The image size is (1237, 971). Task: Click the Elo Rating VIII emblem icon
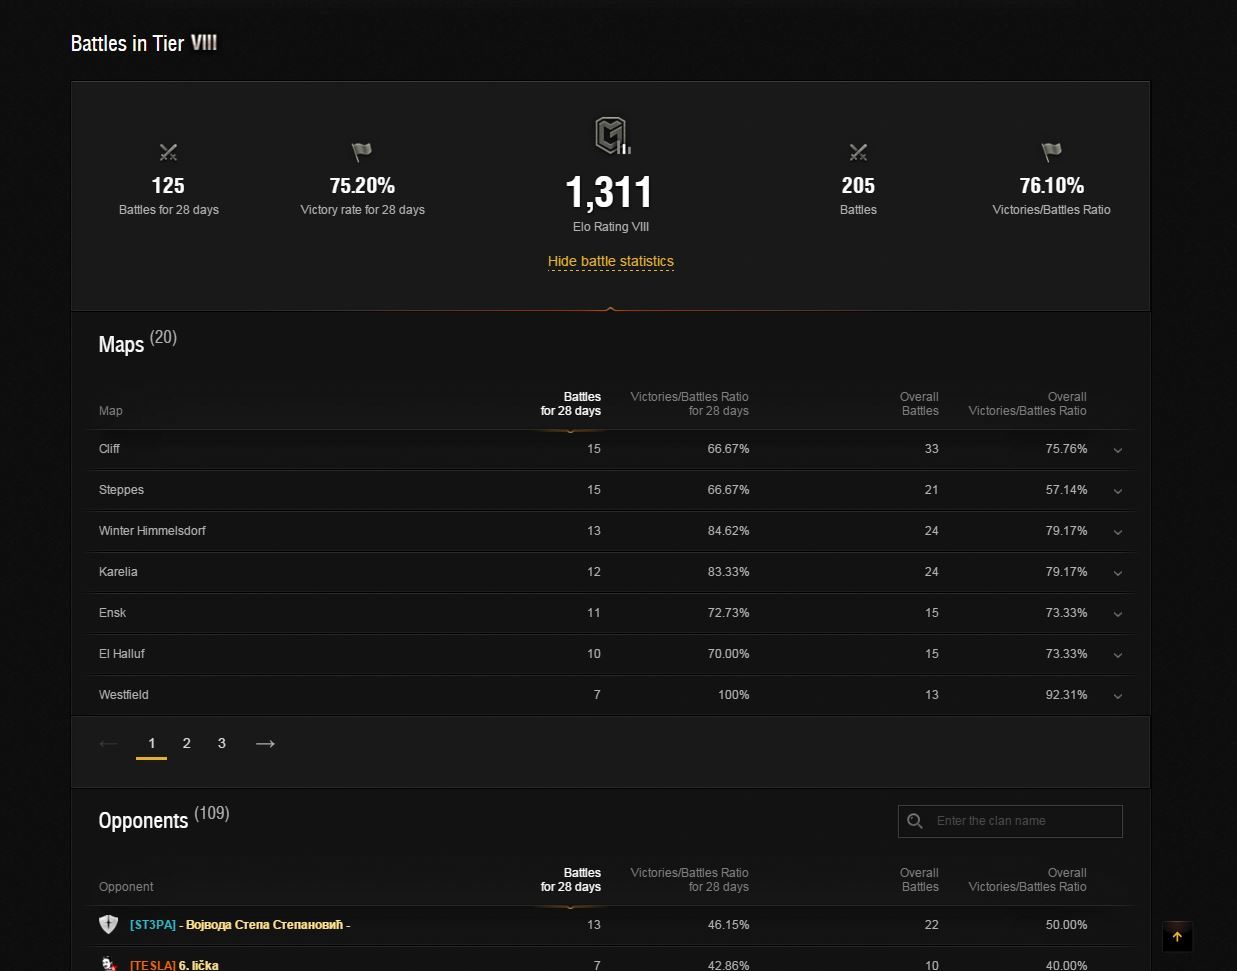tap(611, 136)
